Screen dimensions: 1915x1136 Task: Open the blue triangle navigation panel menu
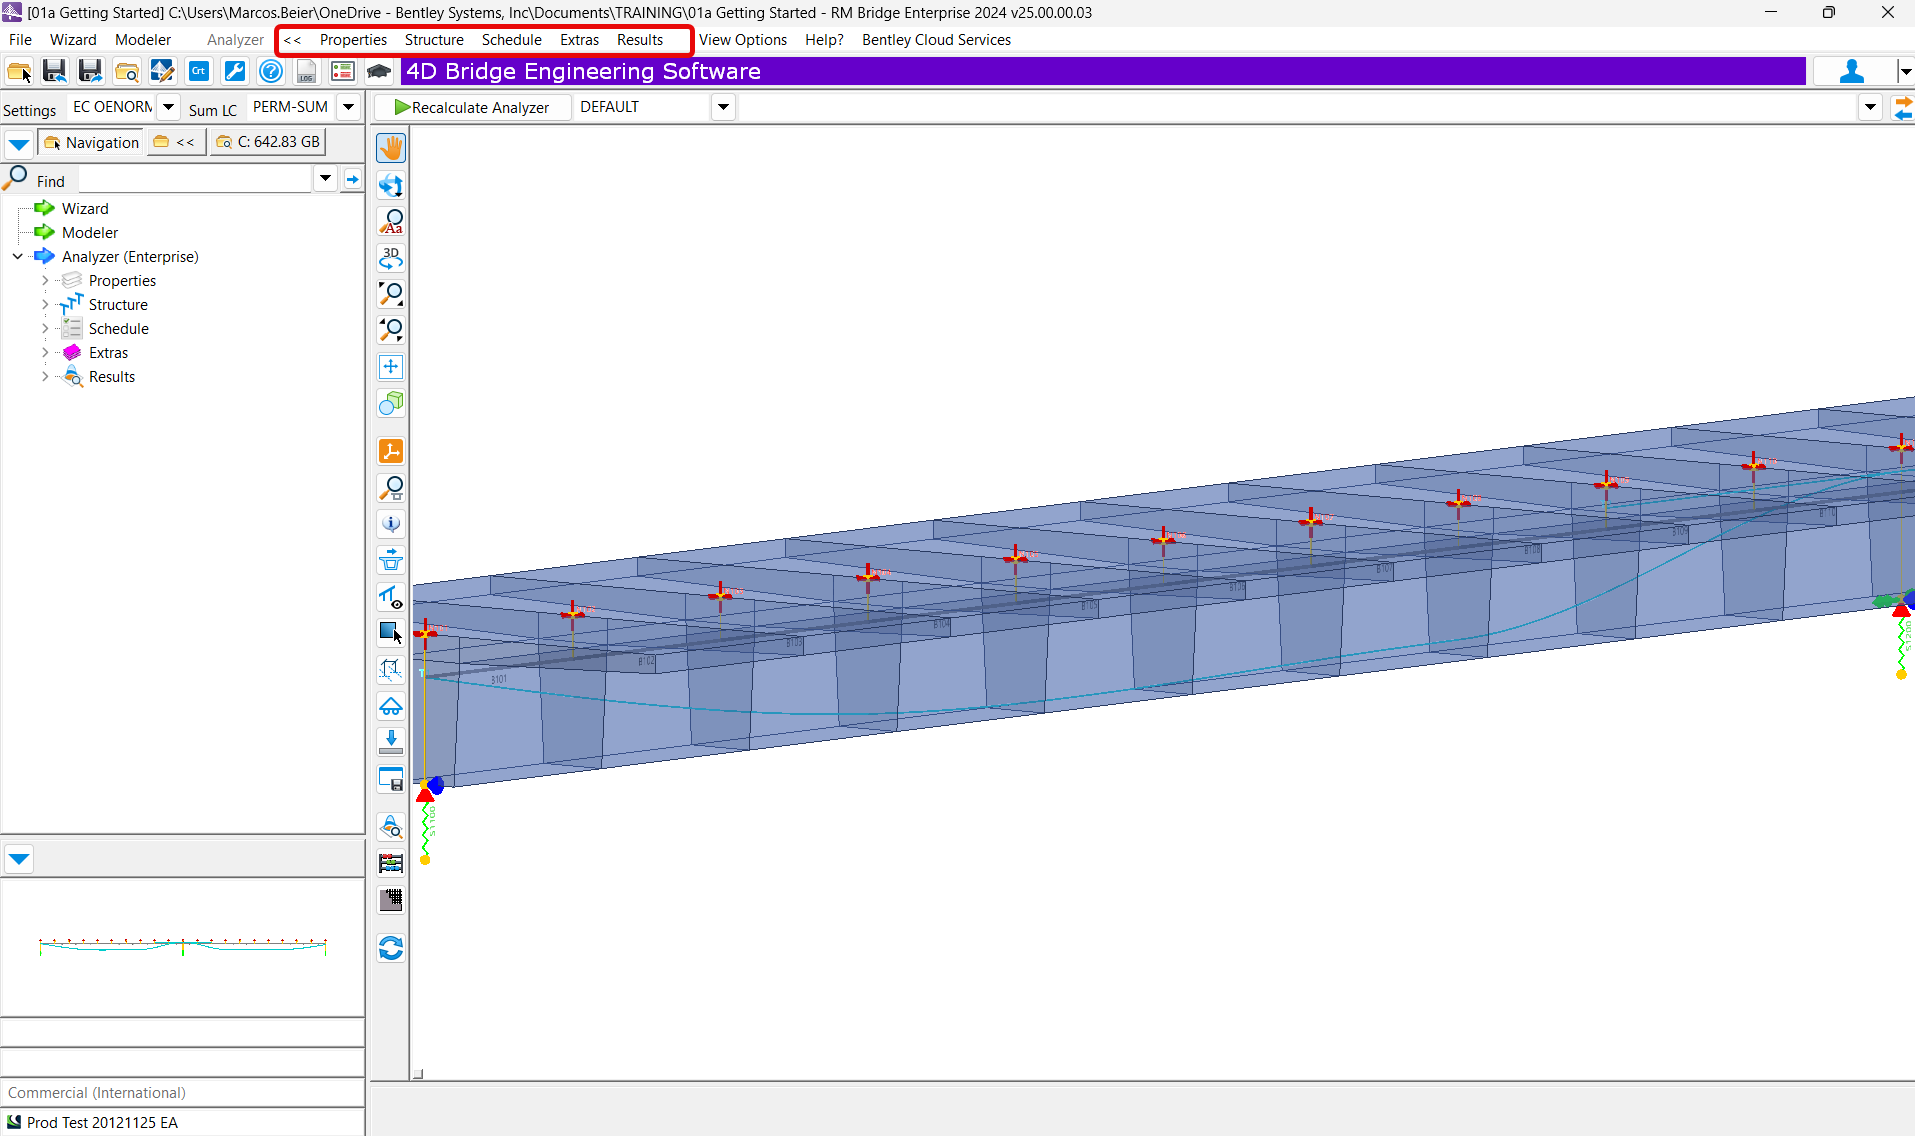coord(19,144)
